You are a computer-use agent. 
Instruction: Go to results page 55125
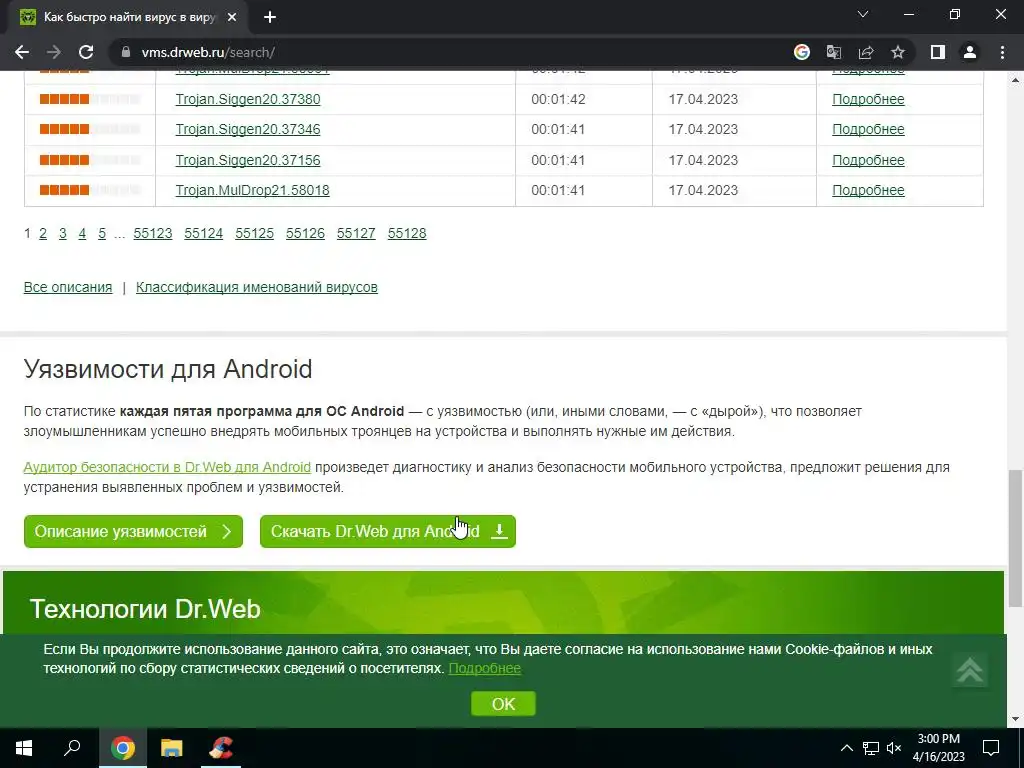(255, 233)
